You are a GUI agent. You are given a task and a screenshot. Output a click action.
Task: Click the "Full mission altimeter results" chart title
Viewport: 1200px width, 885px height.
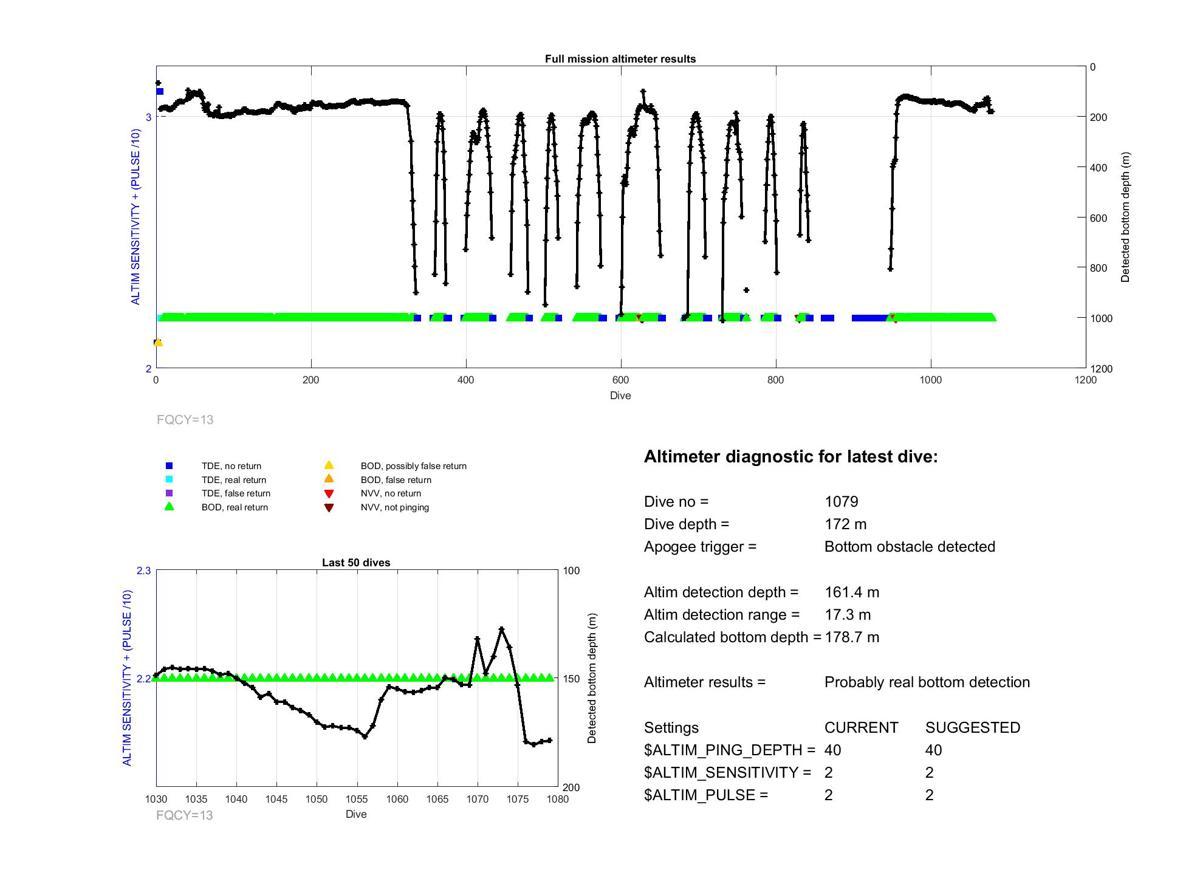pos(620,59)
